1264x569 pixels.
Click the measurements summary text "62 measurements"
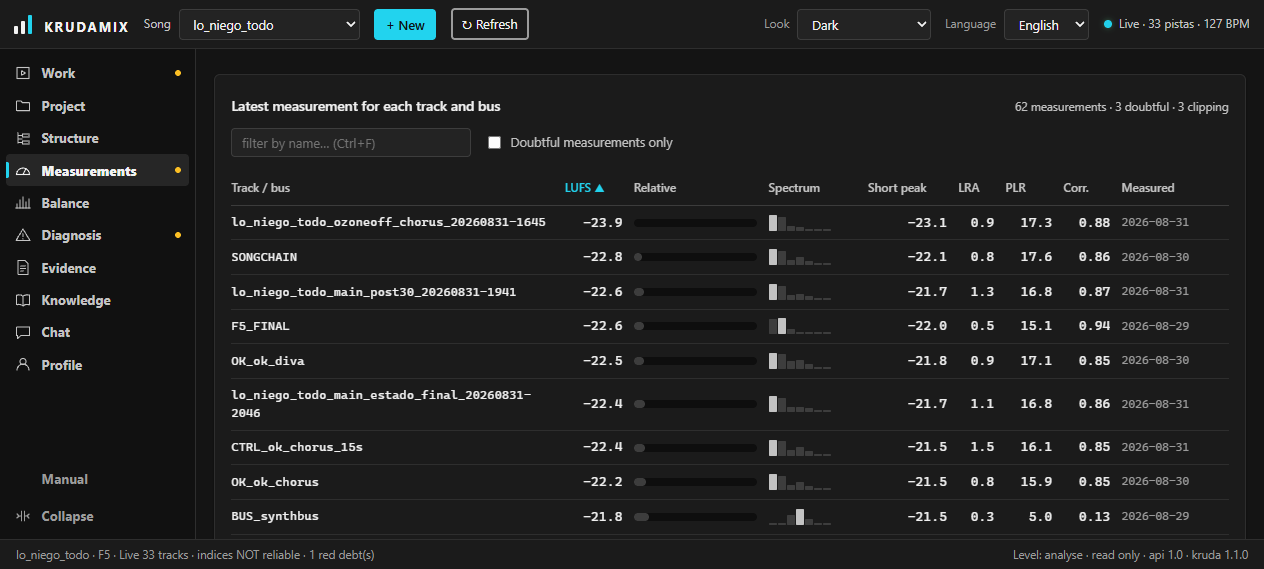click(1060, 107)
